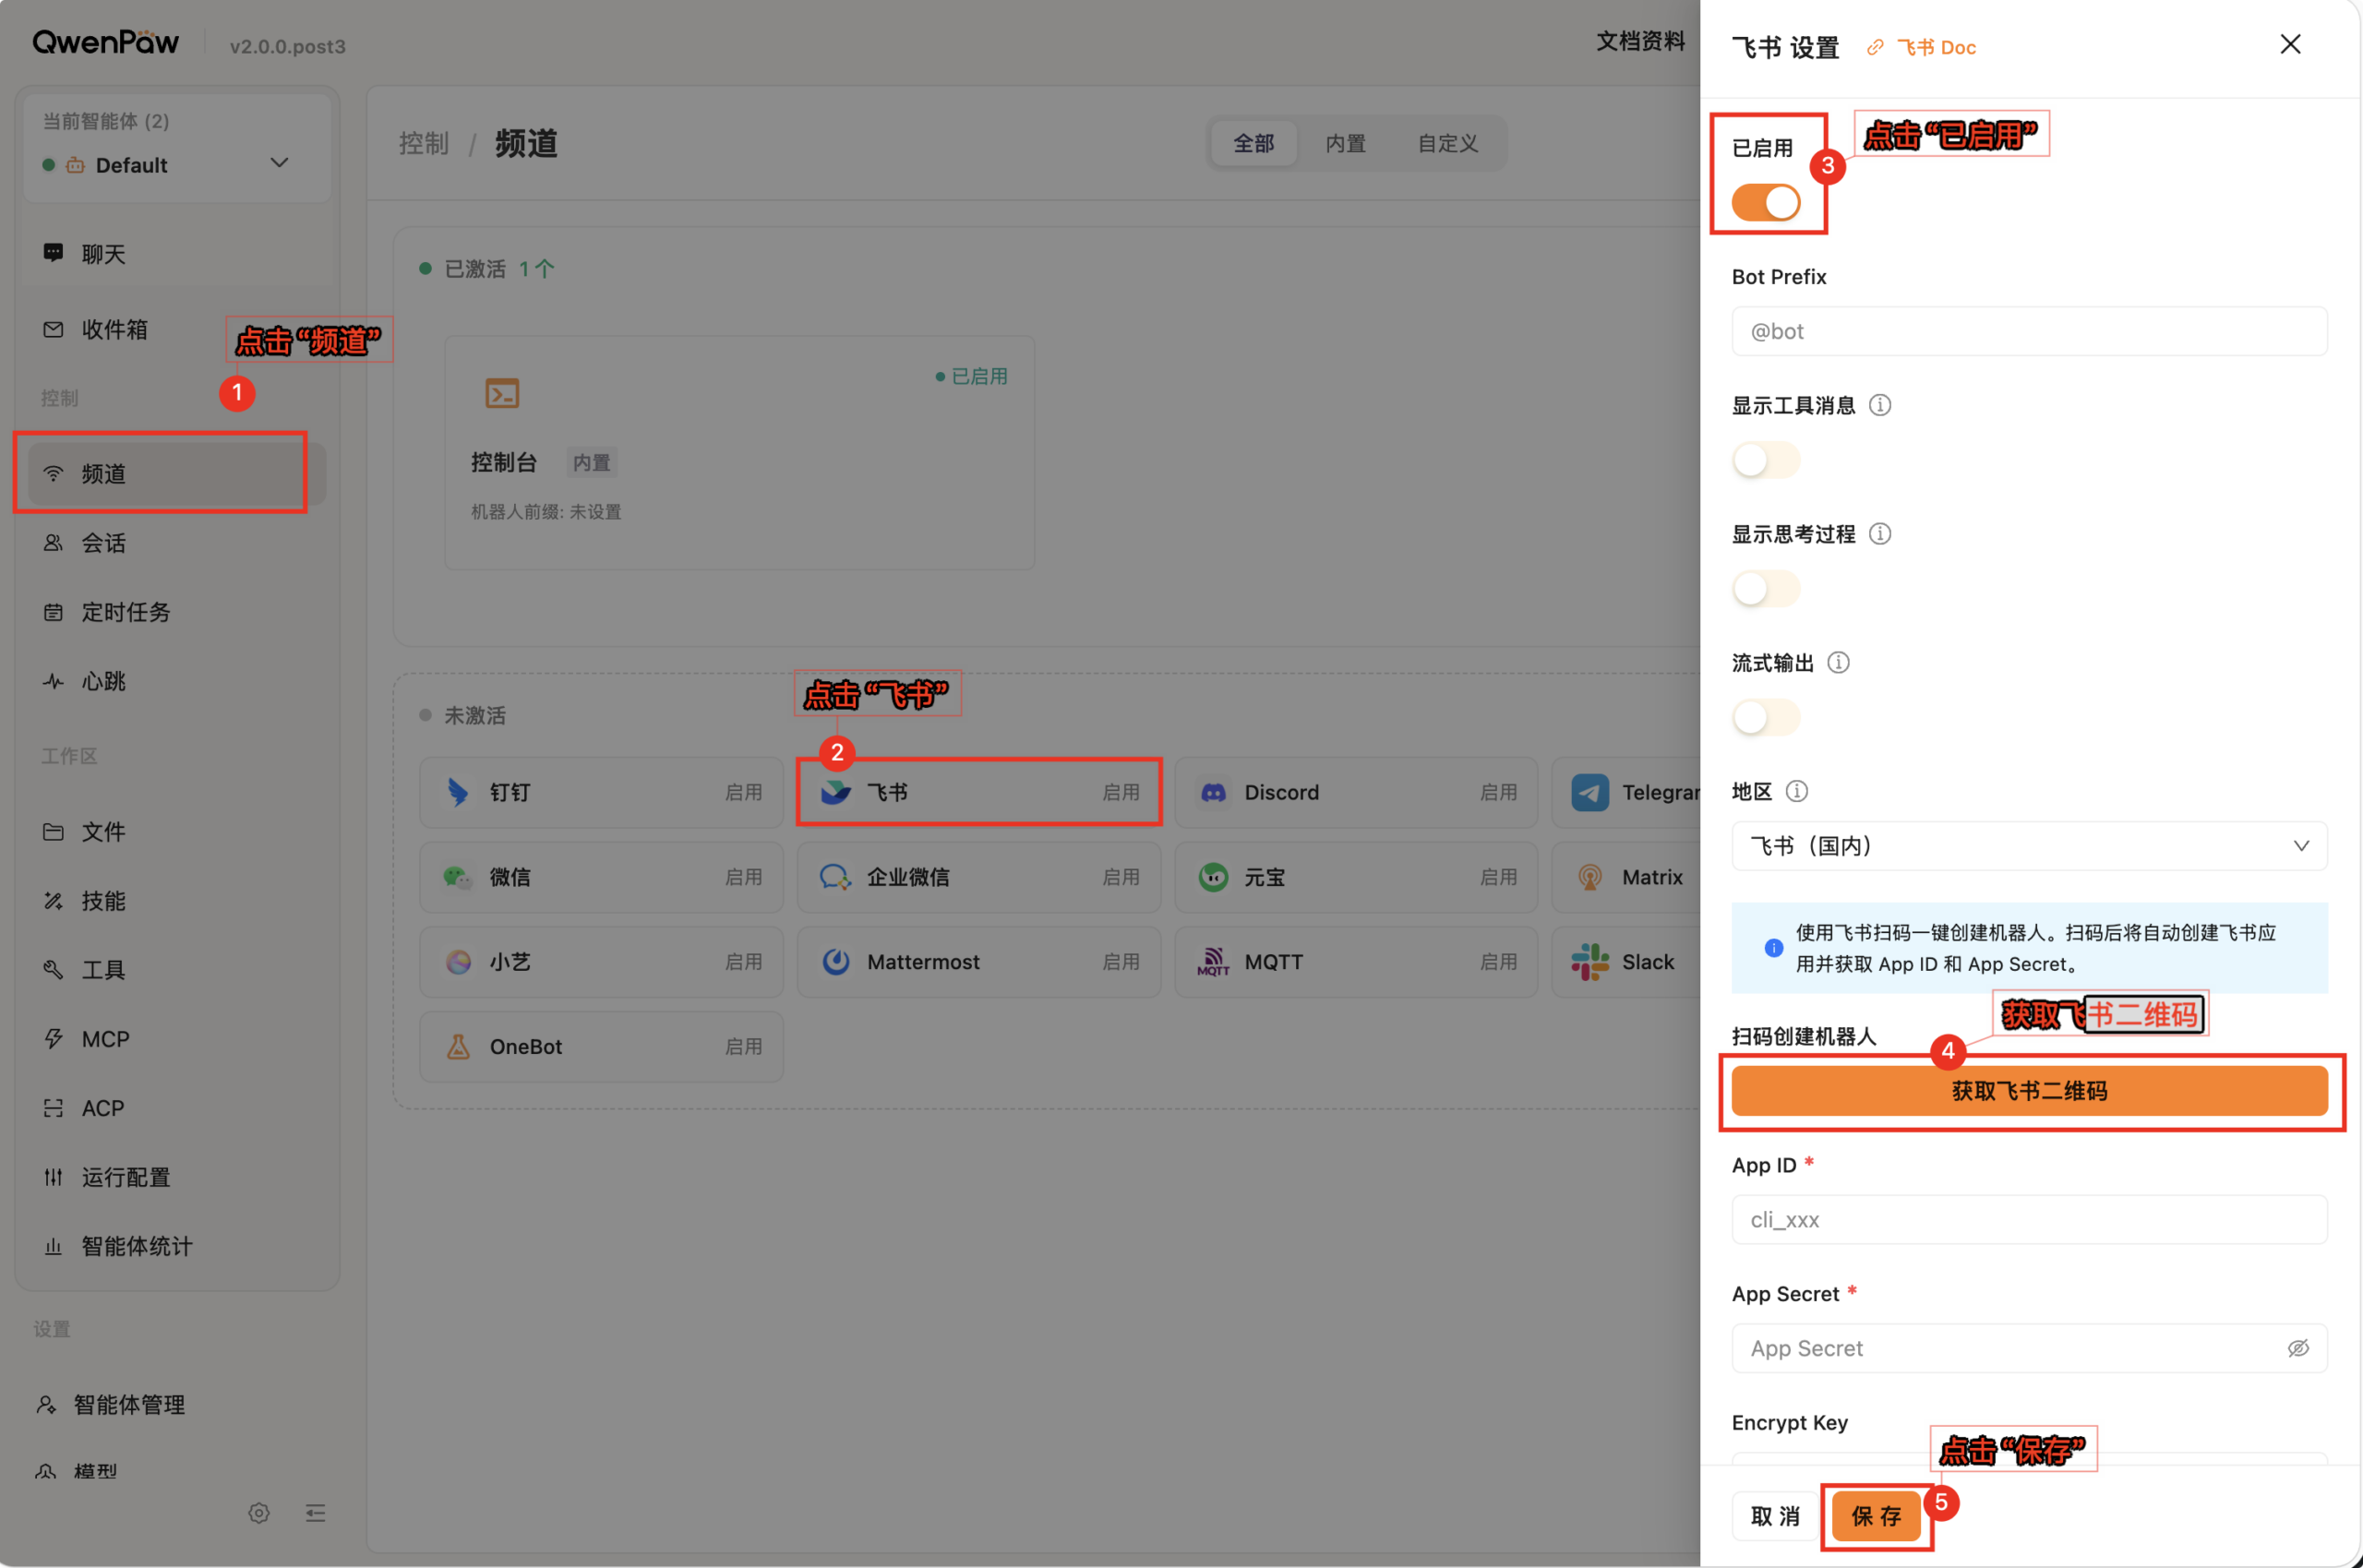The image size is (2363, 1568).
Task: Click the Telegram channel icon
Action: [x=1590, y=793]
